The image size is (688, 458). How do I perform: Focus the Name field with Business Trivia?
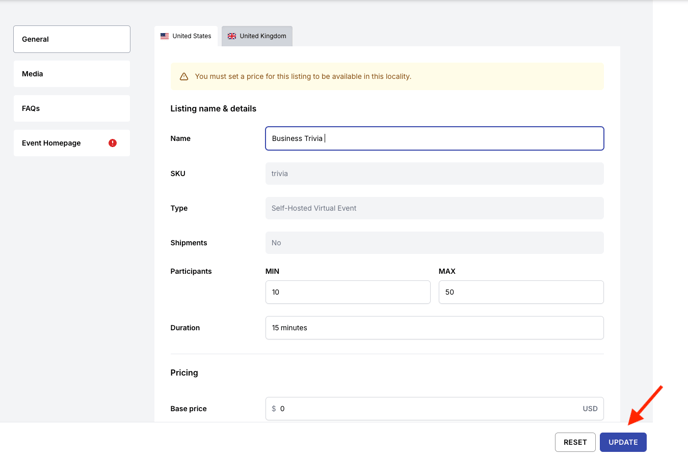434,138
